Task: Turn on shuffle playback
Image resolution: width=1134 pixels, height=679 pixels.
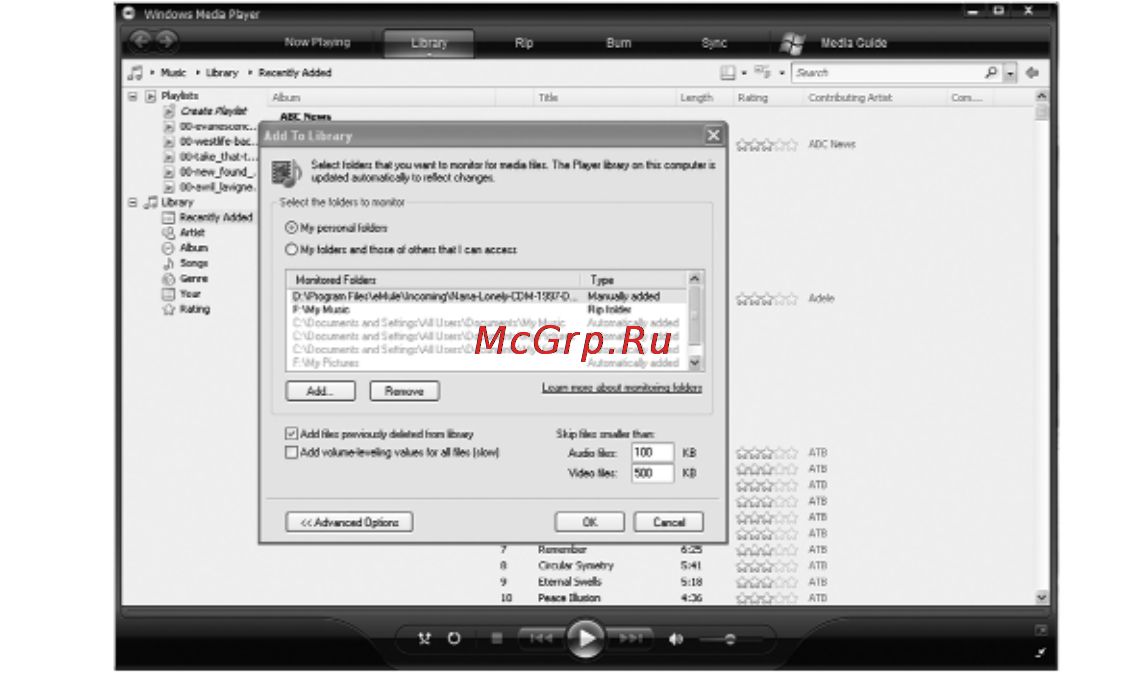Action: (x=425, y=639)
